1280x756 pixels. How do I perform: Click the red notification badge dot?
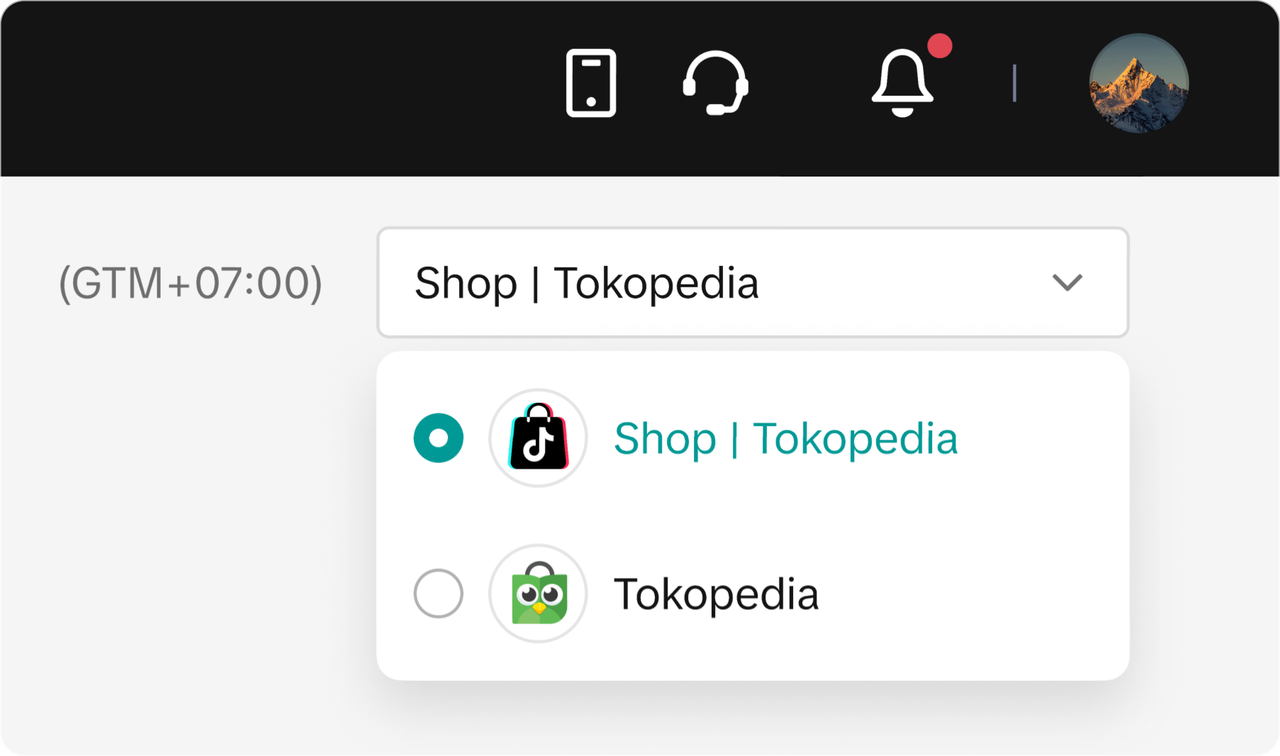click(x=939, y=46)
